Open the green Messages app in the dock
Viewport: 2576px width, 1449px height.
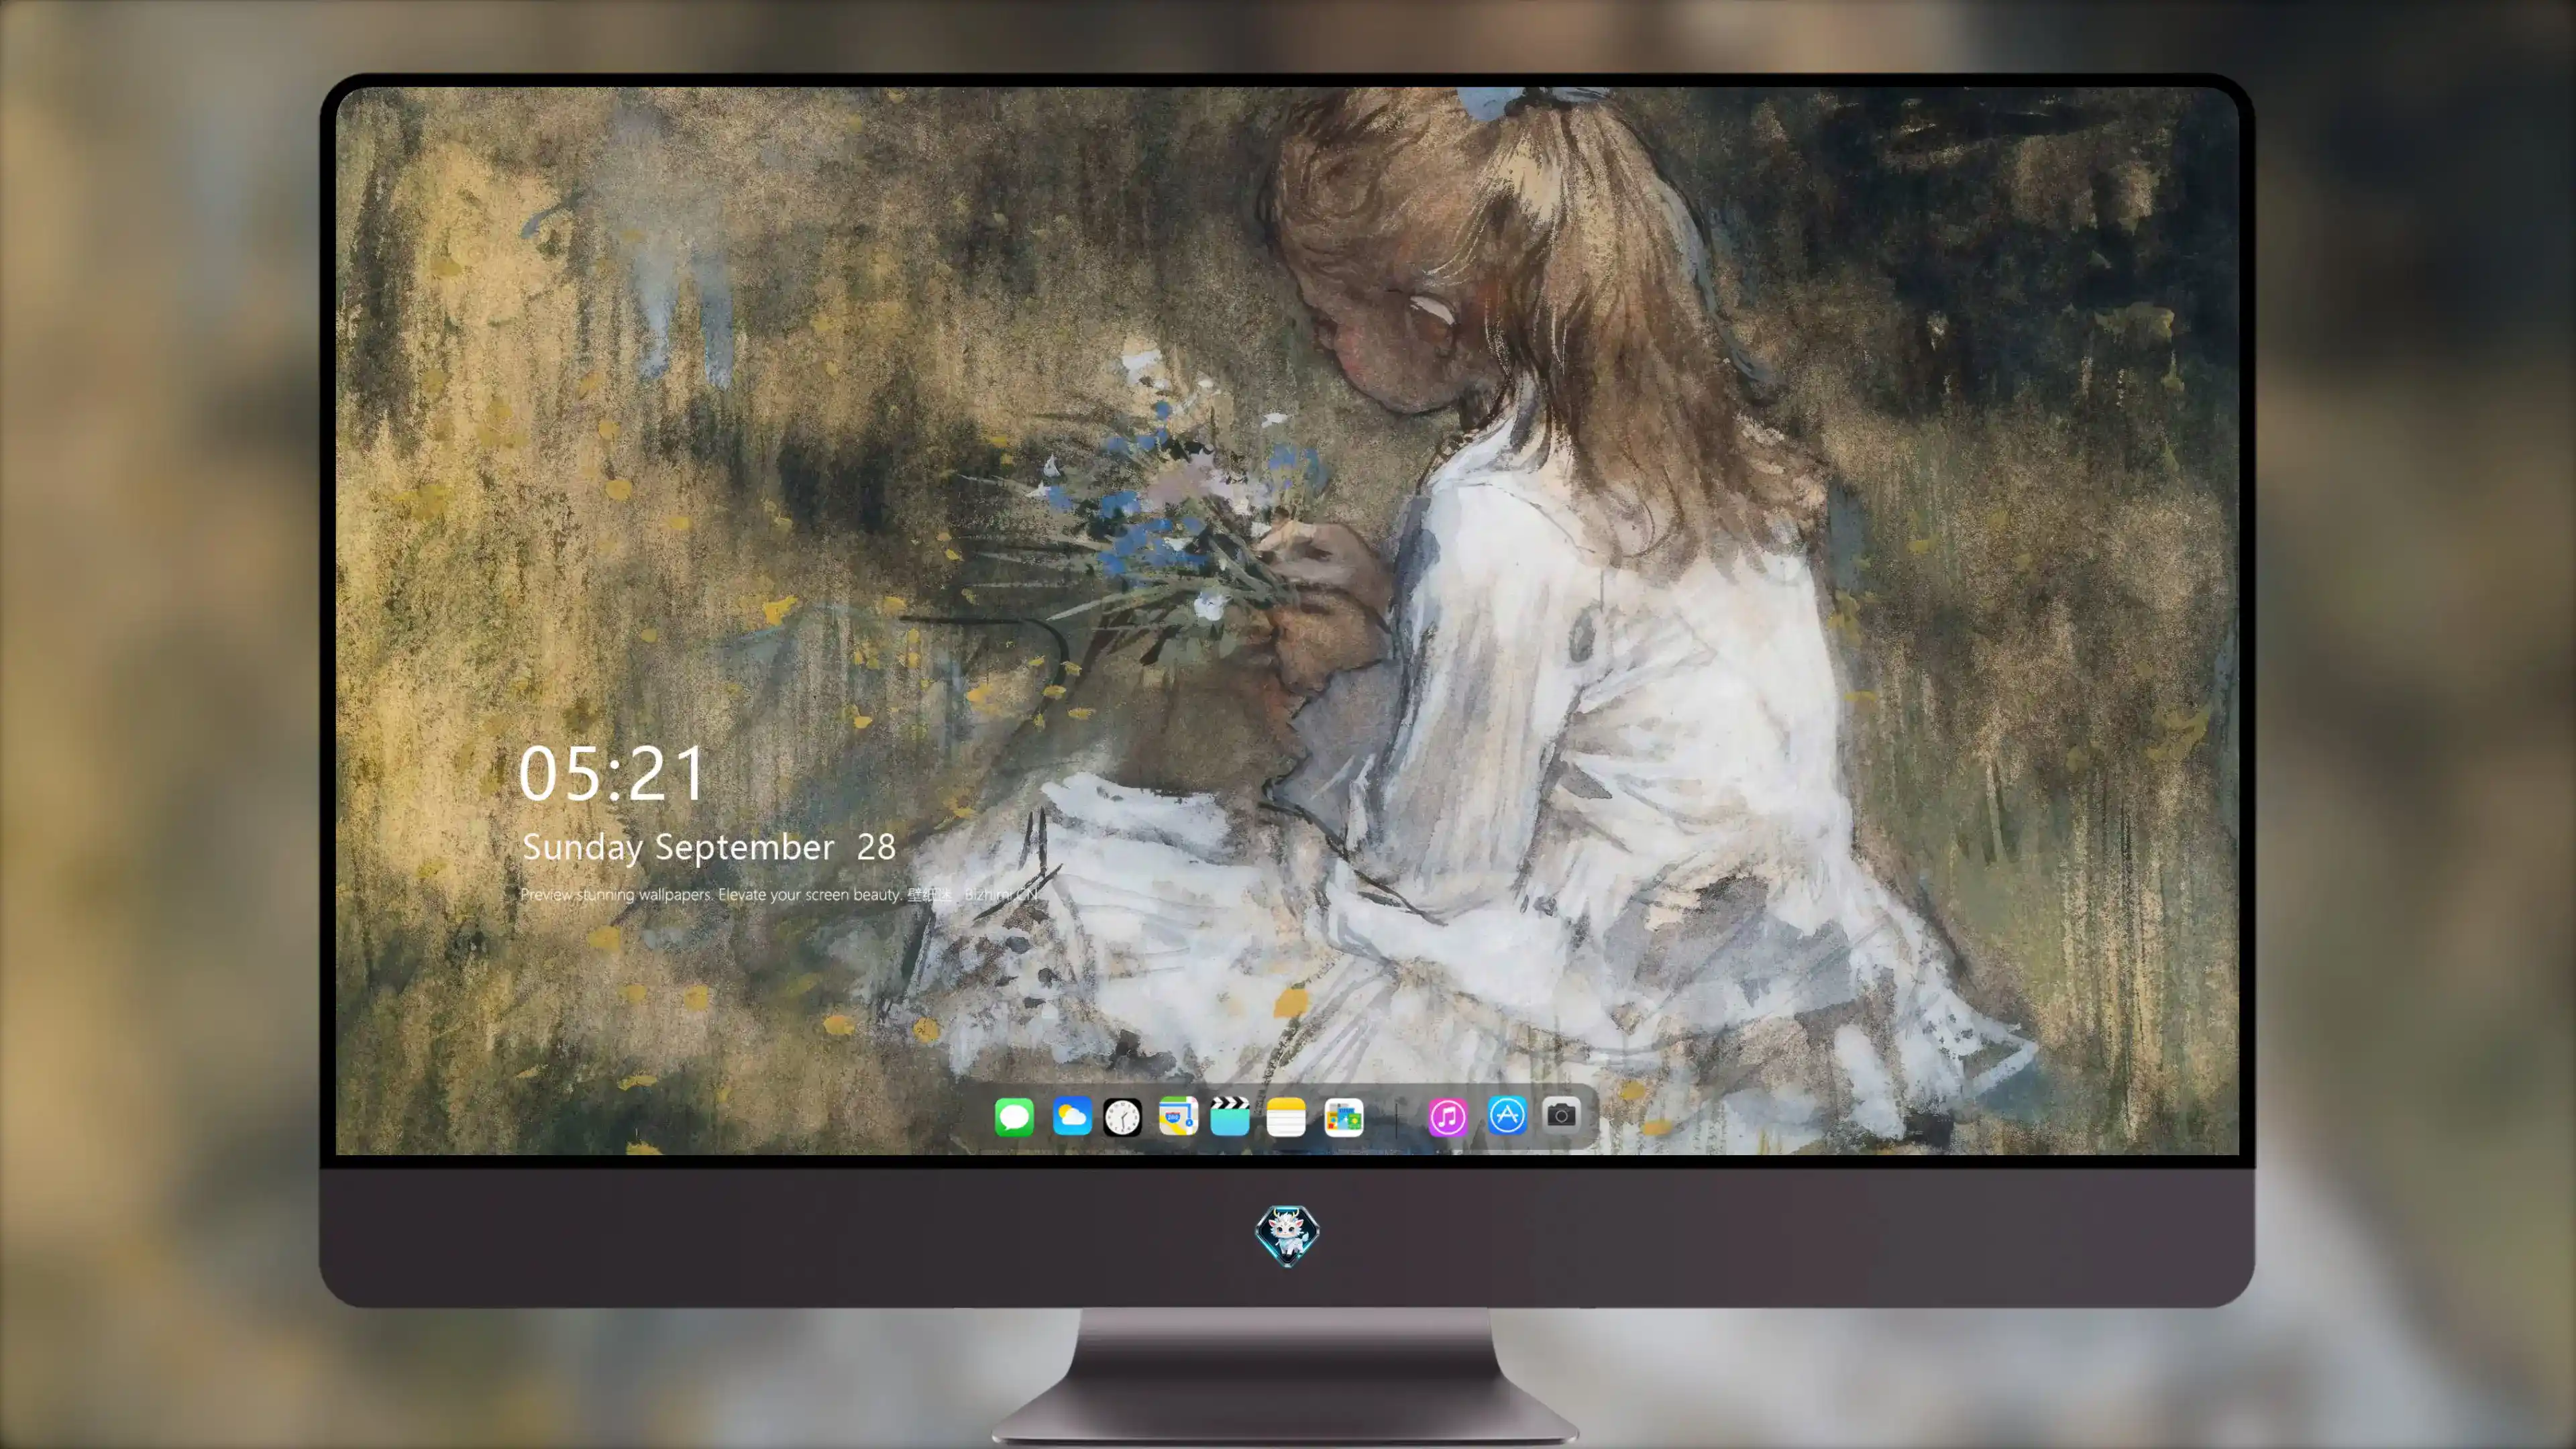pyautogui.click(x=1014, y=1116)
